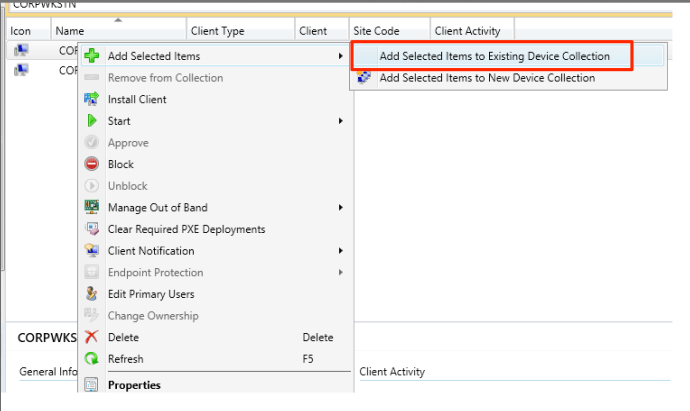The image size is (690, 411).
Task: Click the green Start arrow icon
Action: (92, 121)
